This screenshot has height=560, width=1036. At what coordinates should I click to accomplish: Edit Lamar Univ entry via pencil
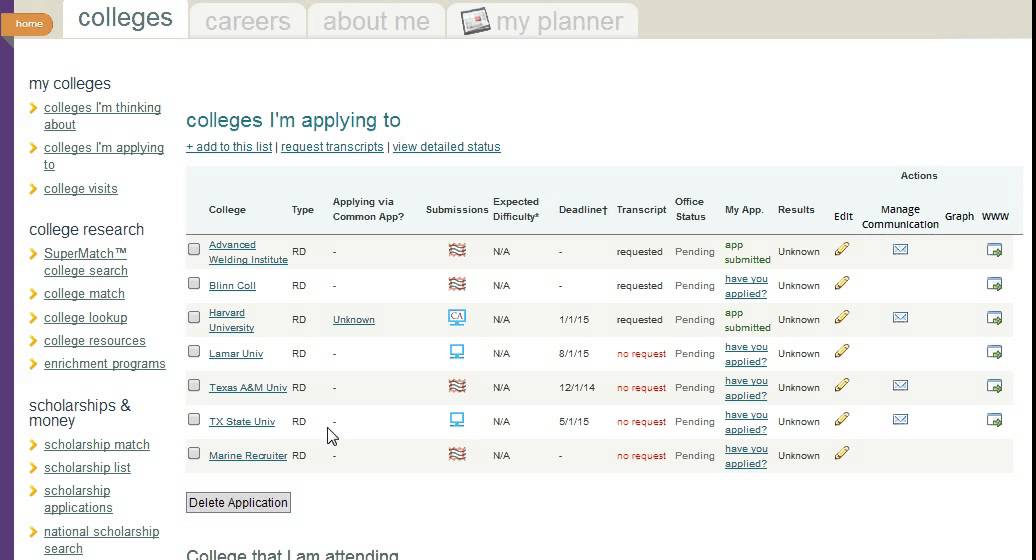point(842,351)
